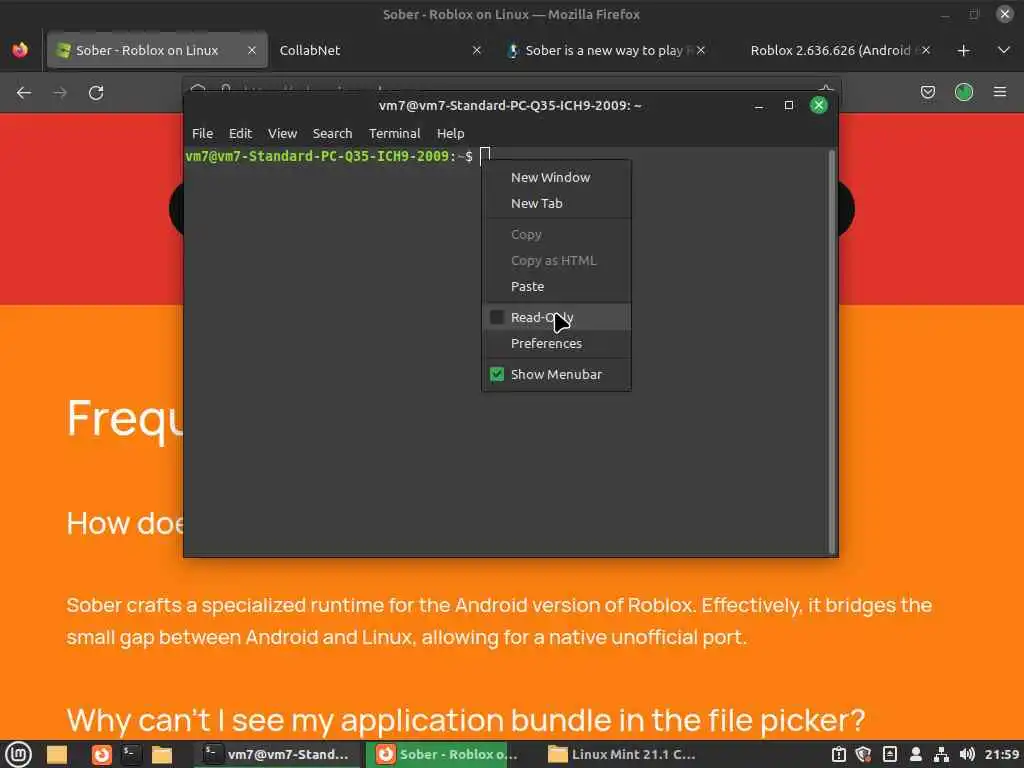Open the Terminal menu in menubar
Viewport: 1024px width, 768px height.
point(394,133)
